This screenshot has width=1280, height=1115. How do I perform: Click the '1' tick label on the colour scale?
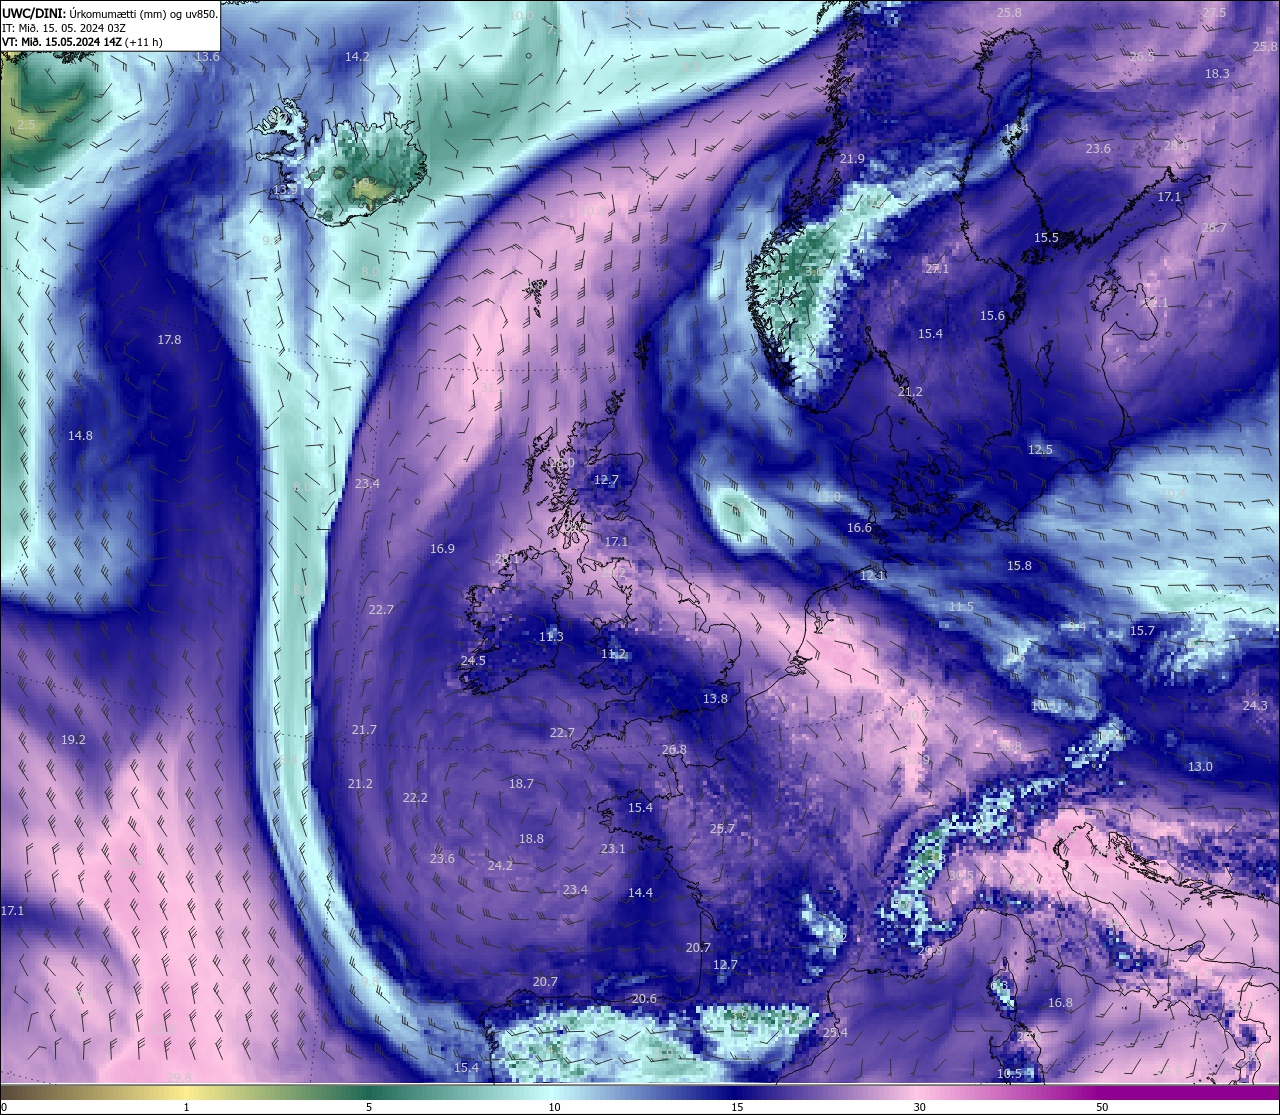(187, 1107)
